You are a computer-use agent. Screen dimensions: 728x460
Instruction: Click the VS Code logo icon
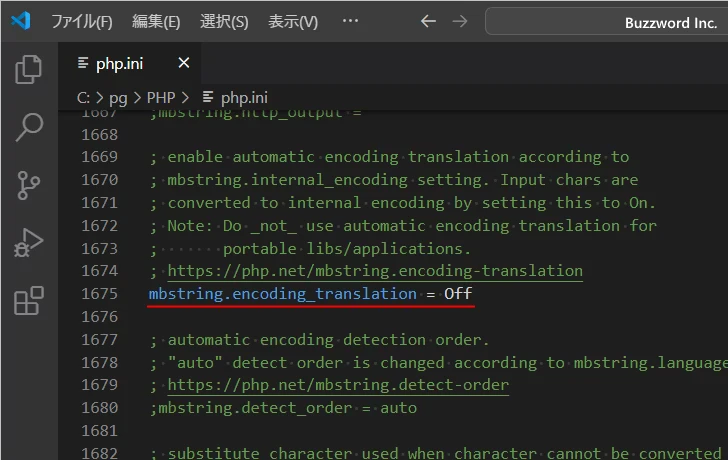[20, 20]
